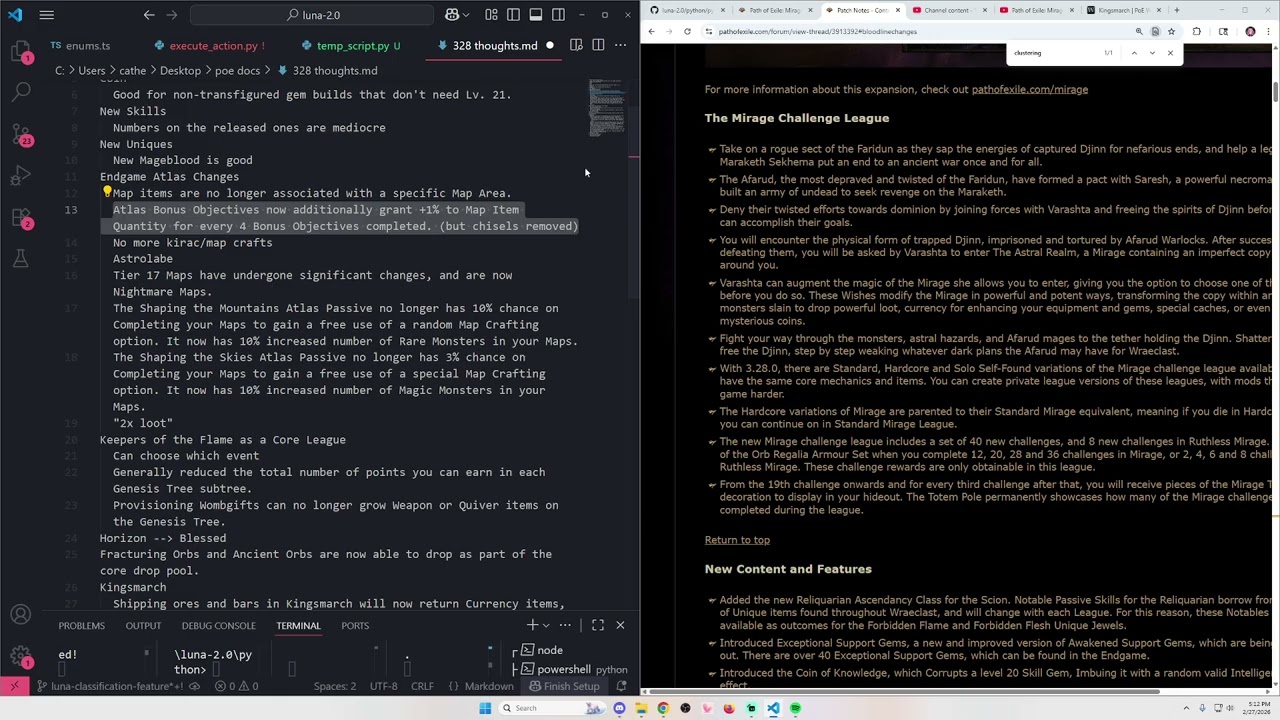Reload the pathofexile.com page
This screenshot has height=720, width=1280.
[x=687, y=32]
